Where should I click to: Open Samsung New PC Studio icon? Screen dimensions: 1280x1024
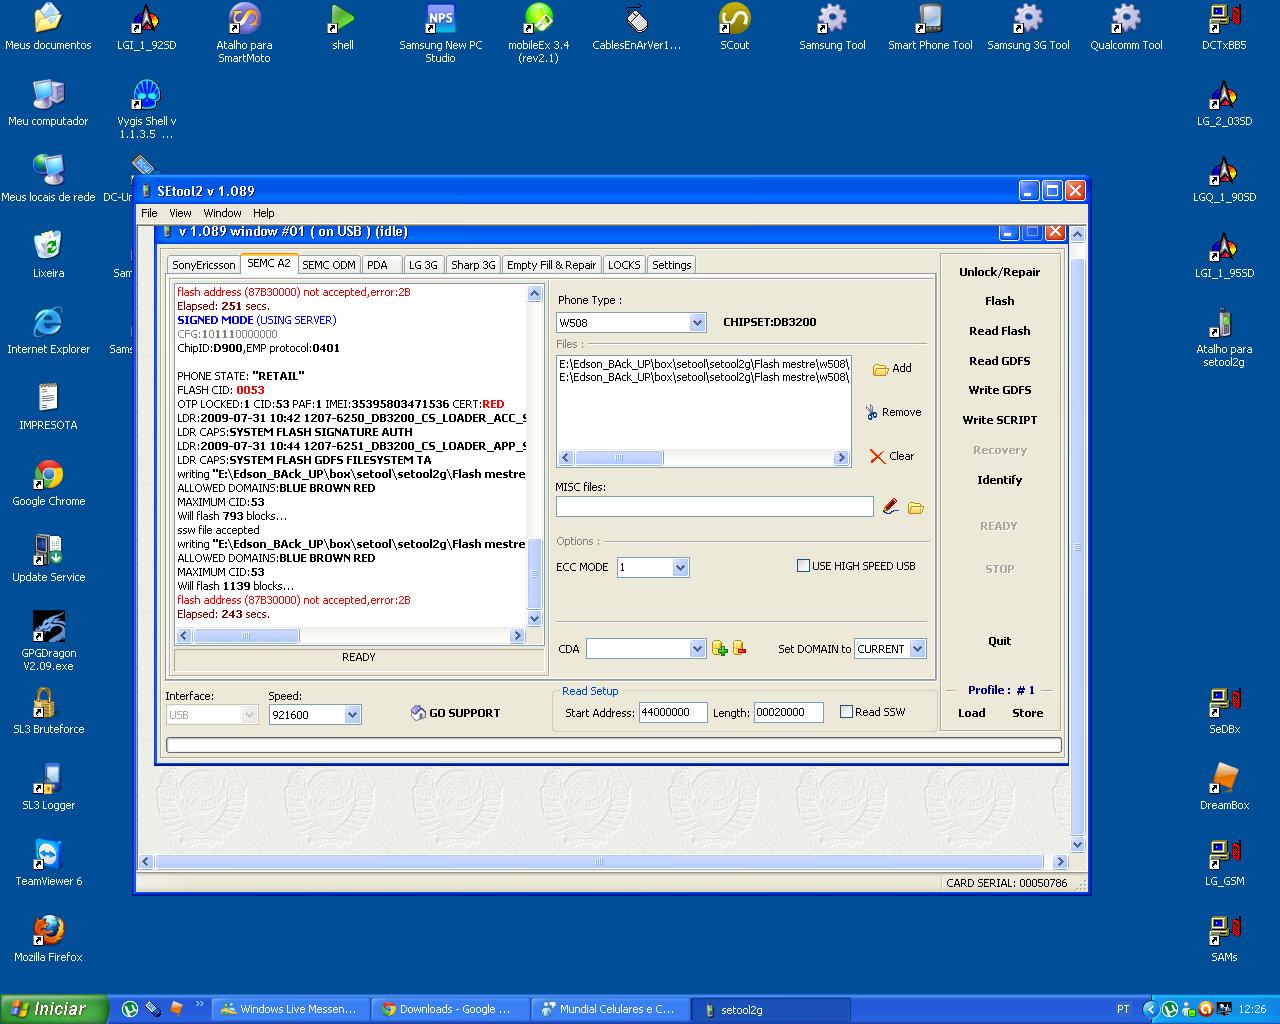coord(440,34)
